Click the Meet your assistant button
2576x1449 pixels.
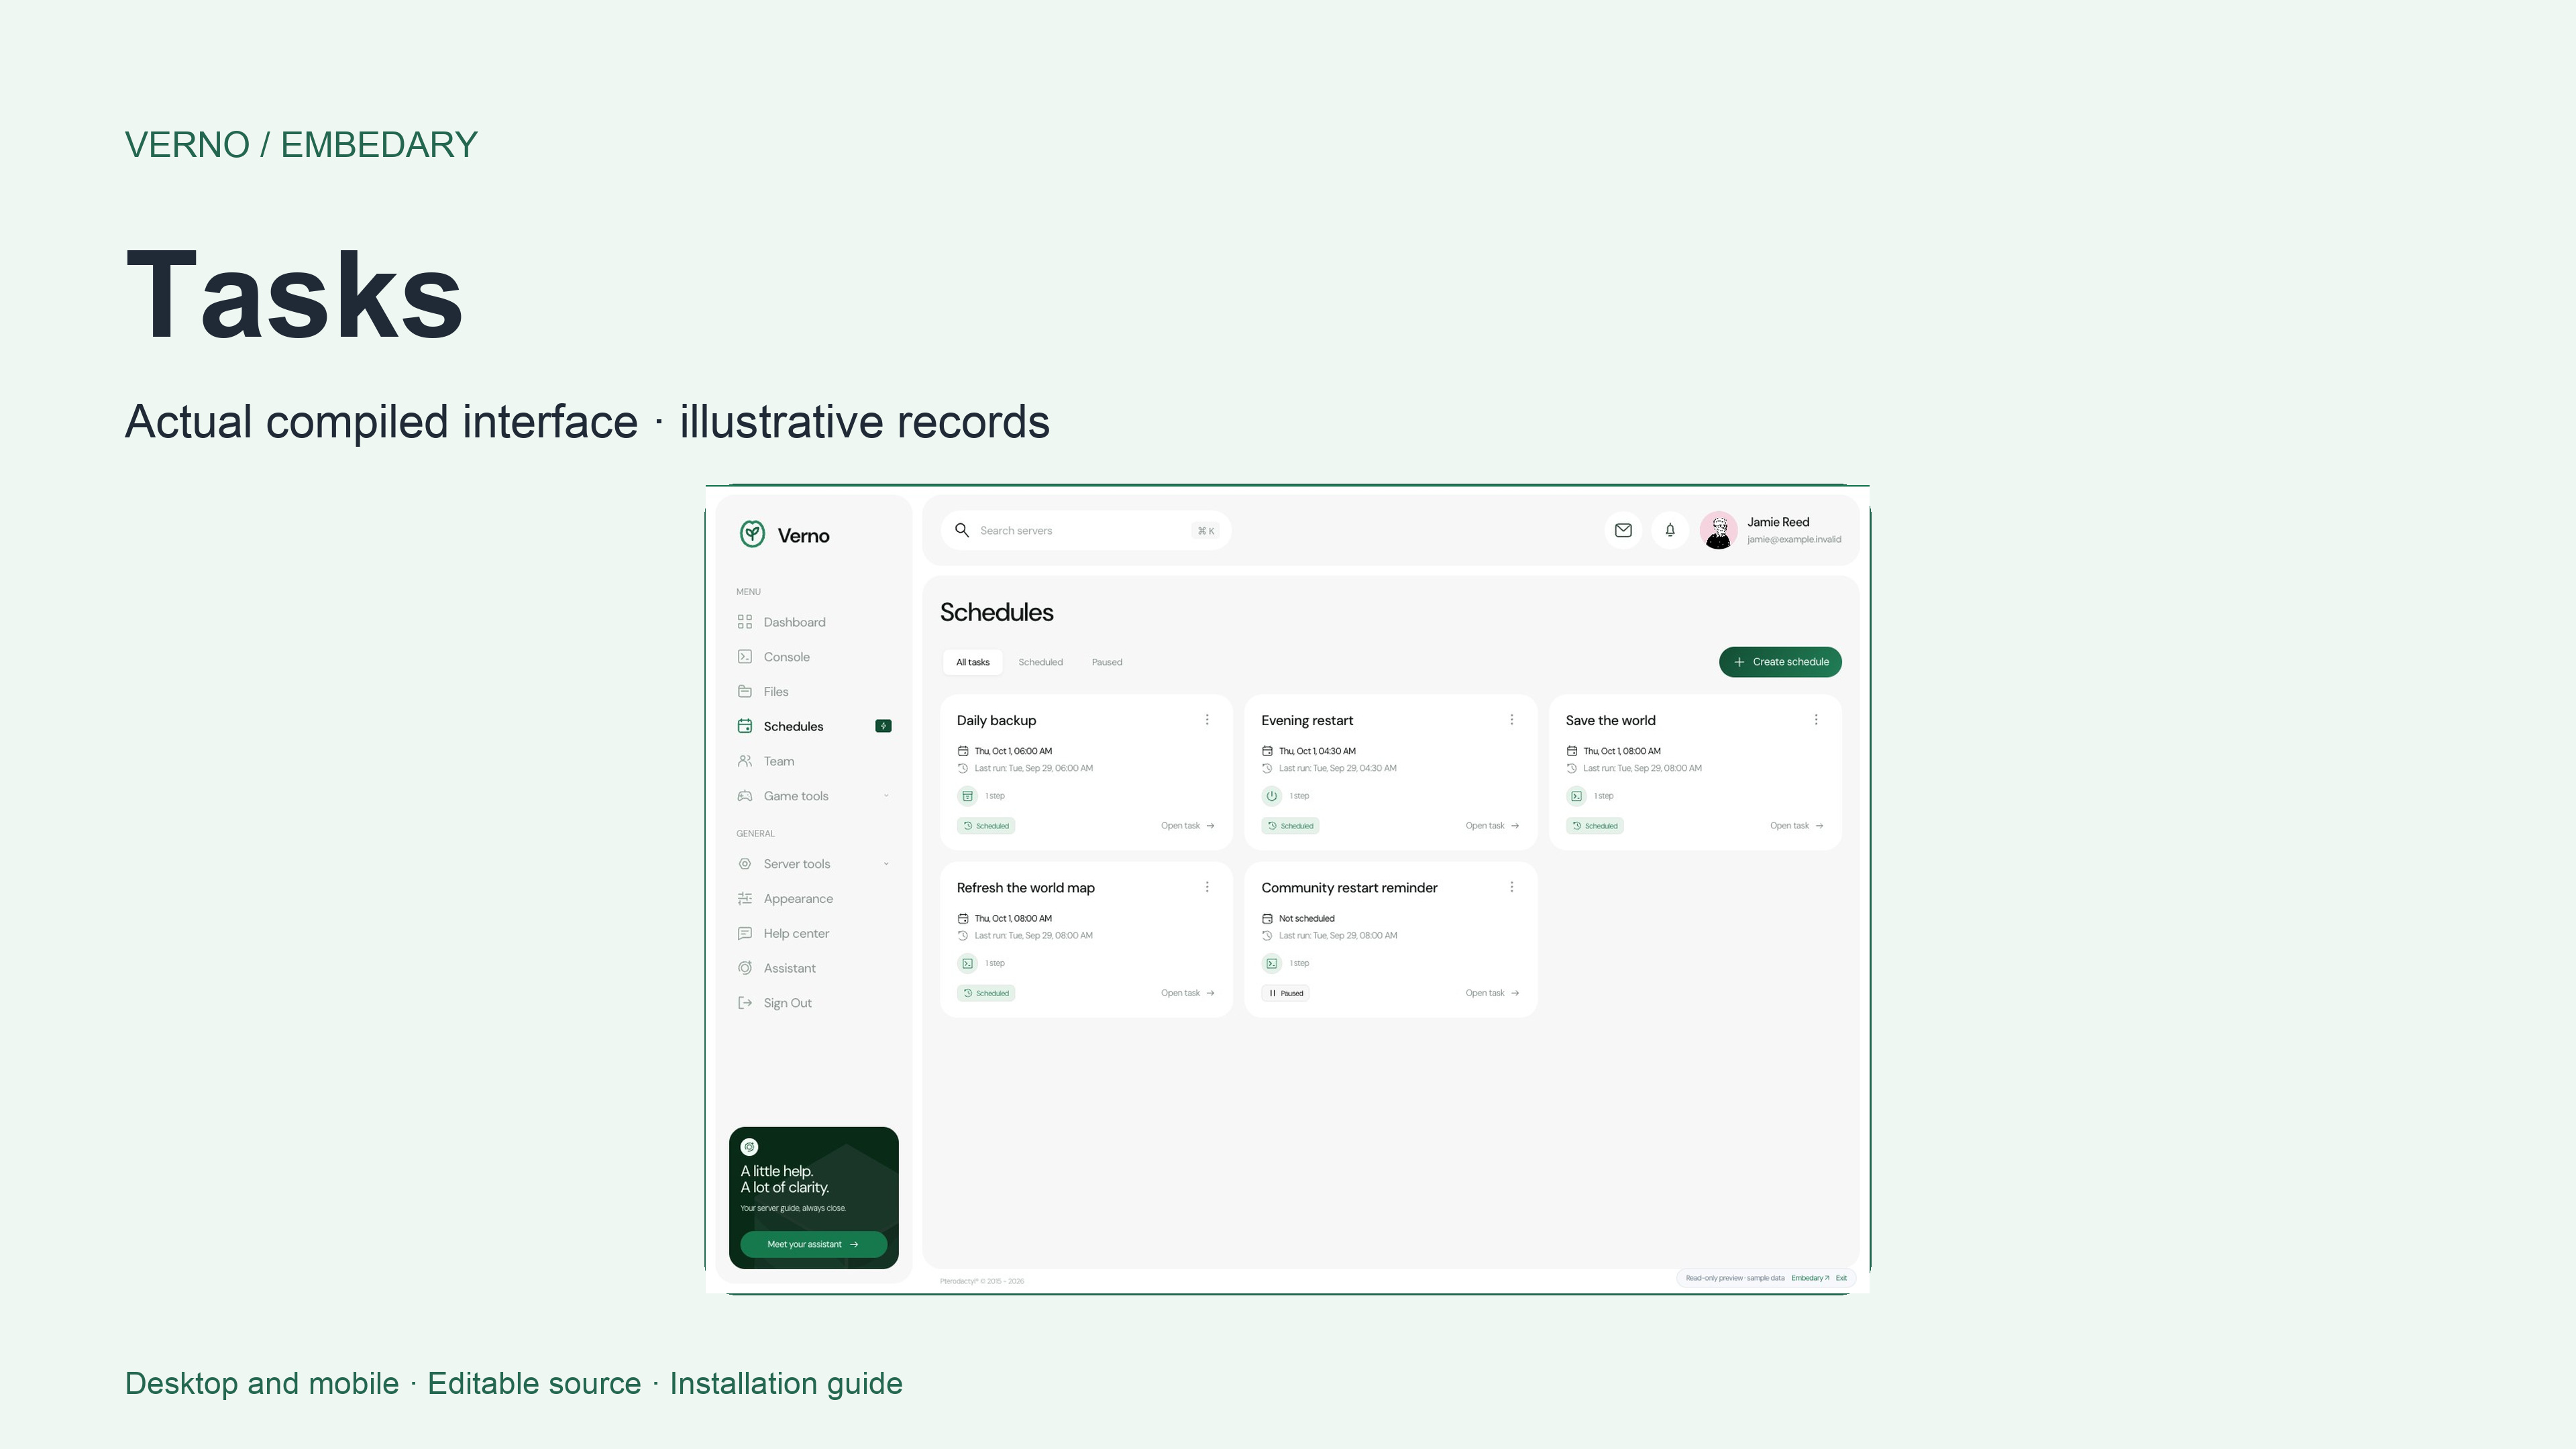click(x=813, y=1244)
